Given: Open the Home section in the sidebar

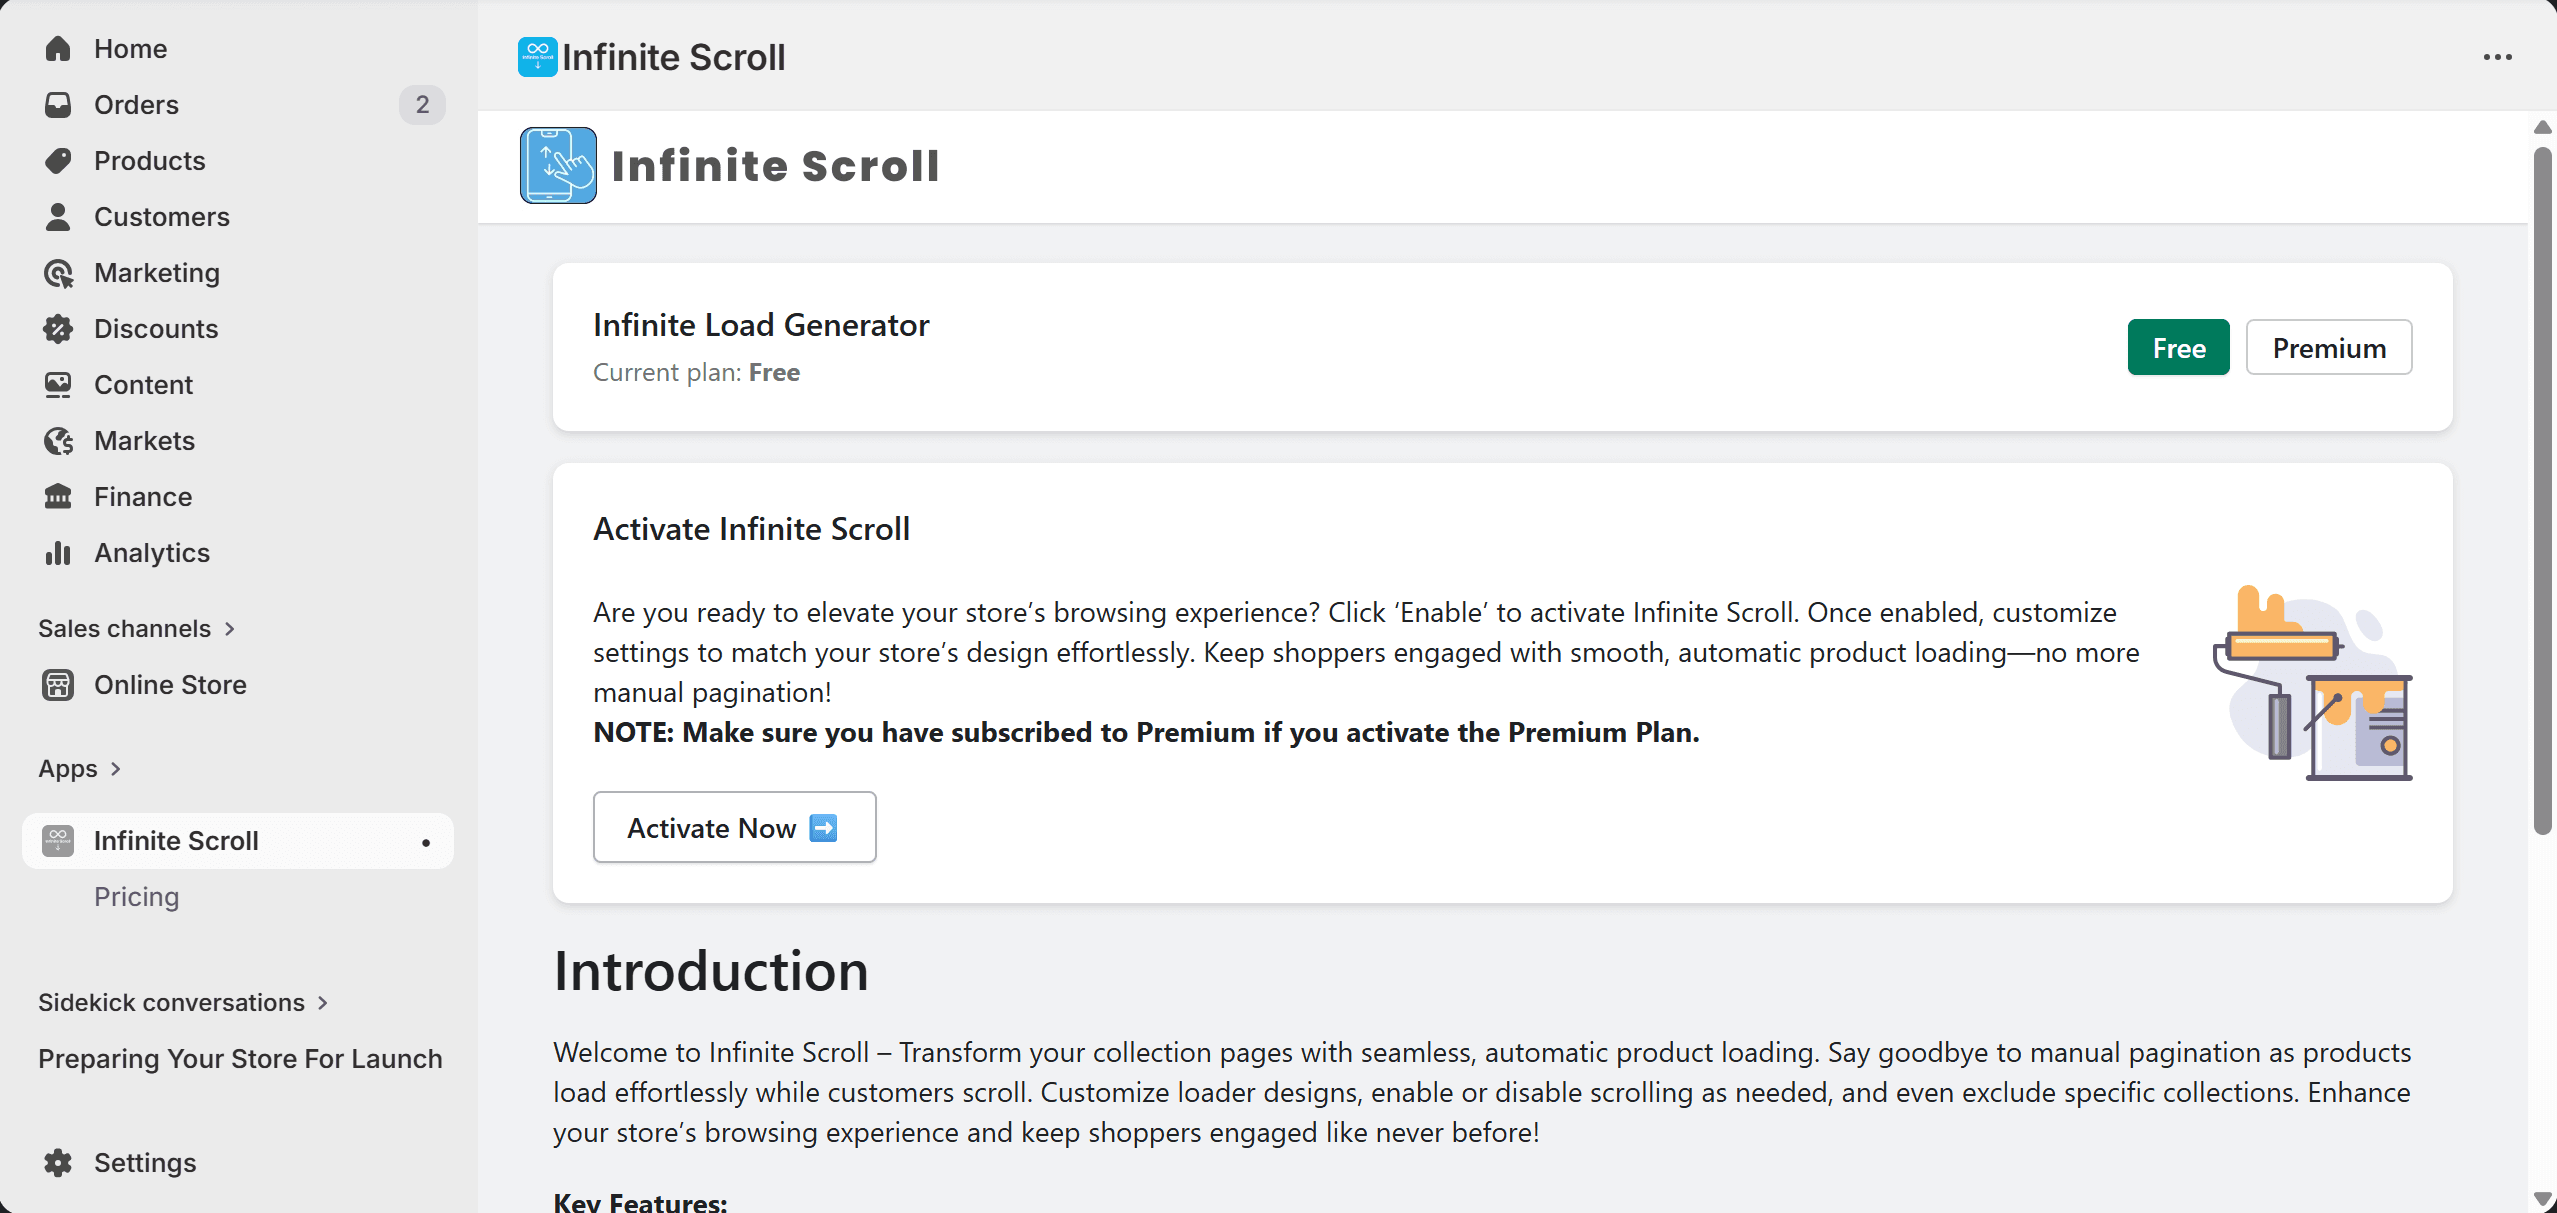Looking at the screenshot, I should 130,48.
